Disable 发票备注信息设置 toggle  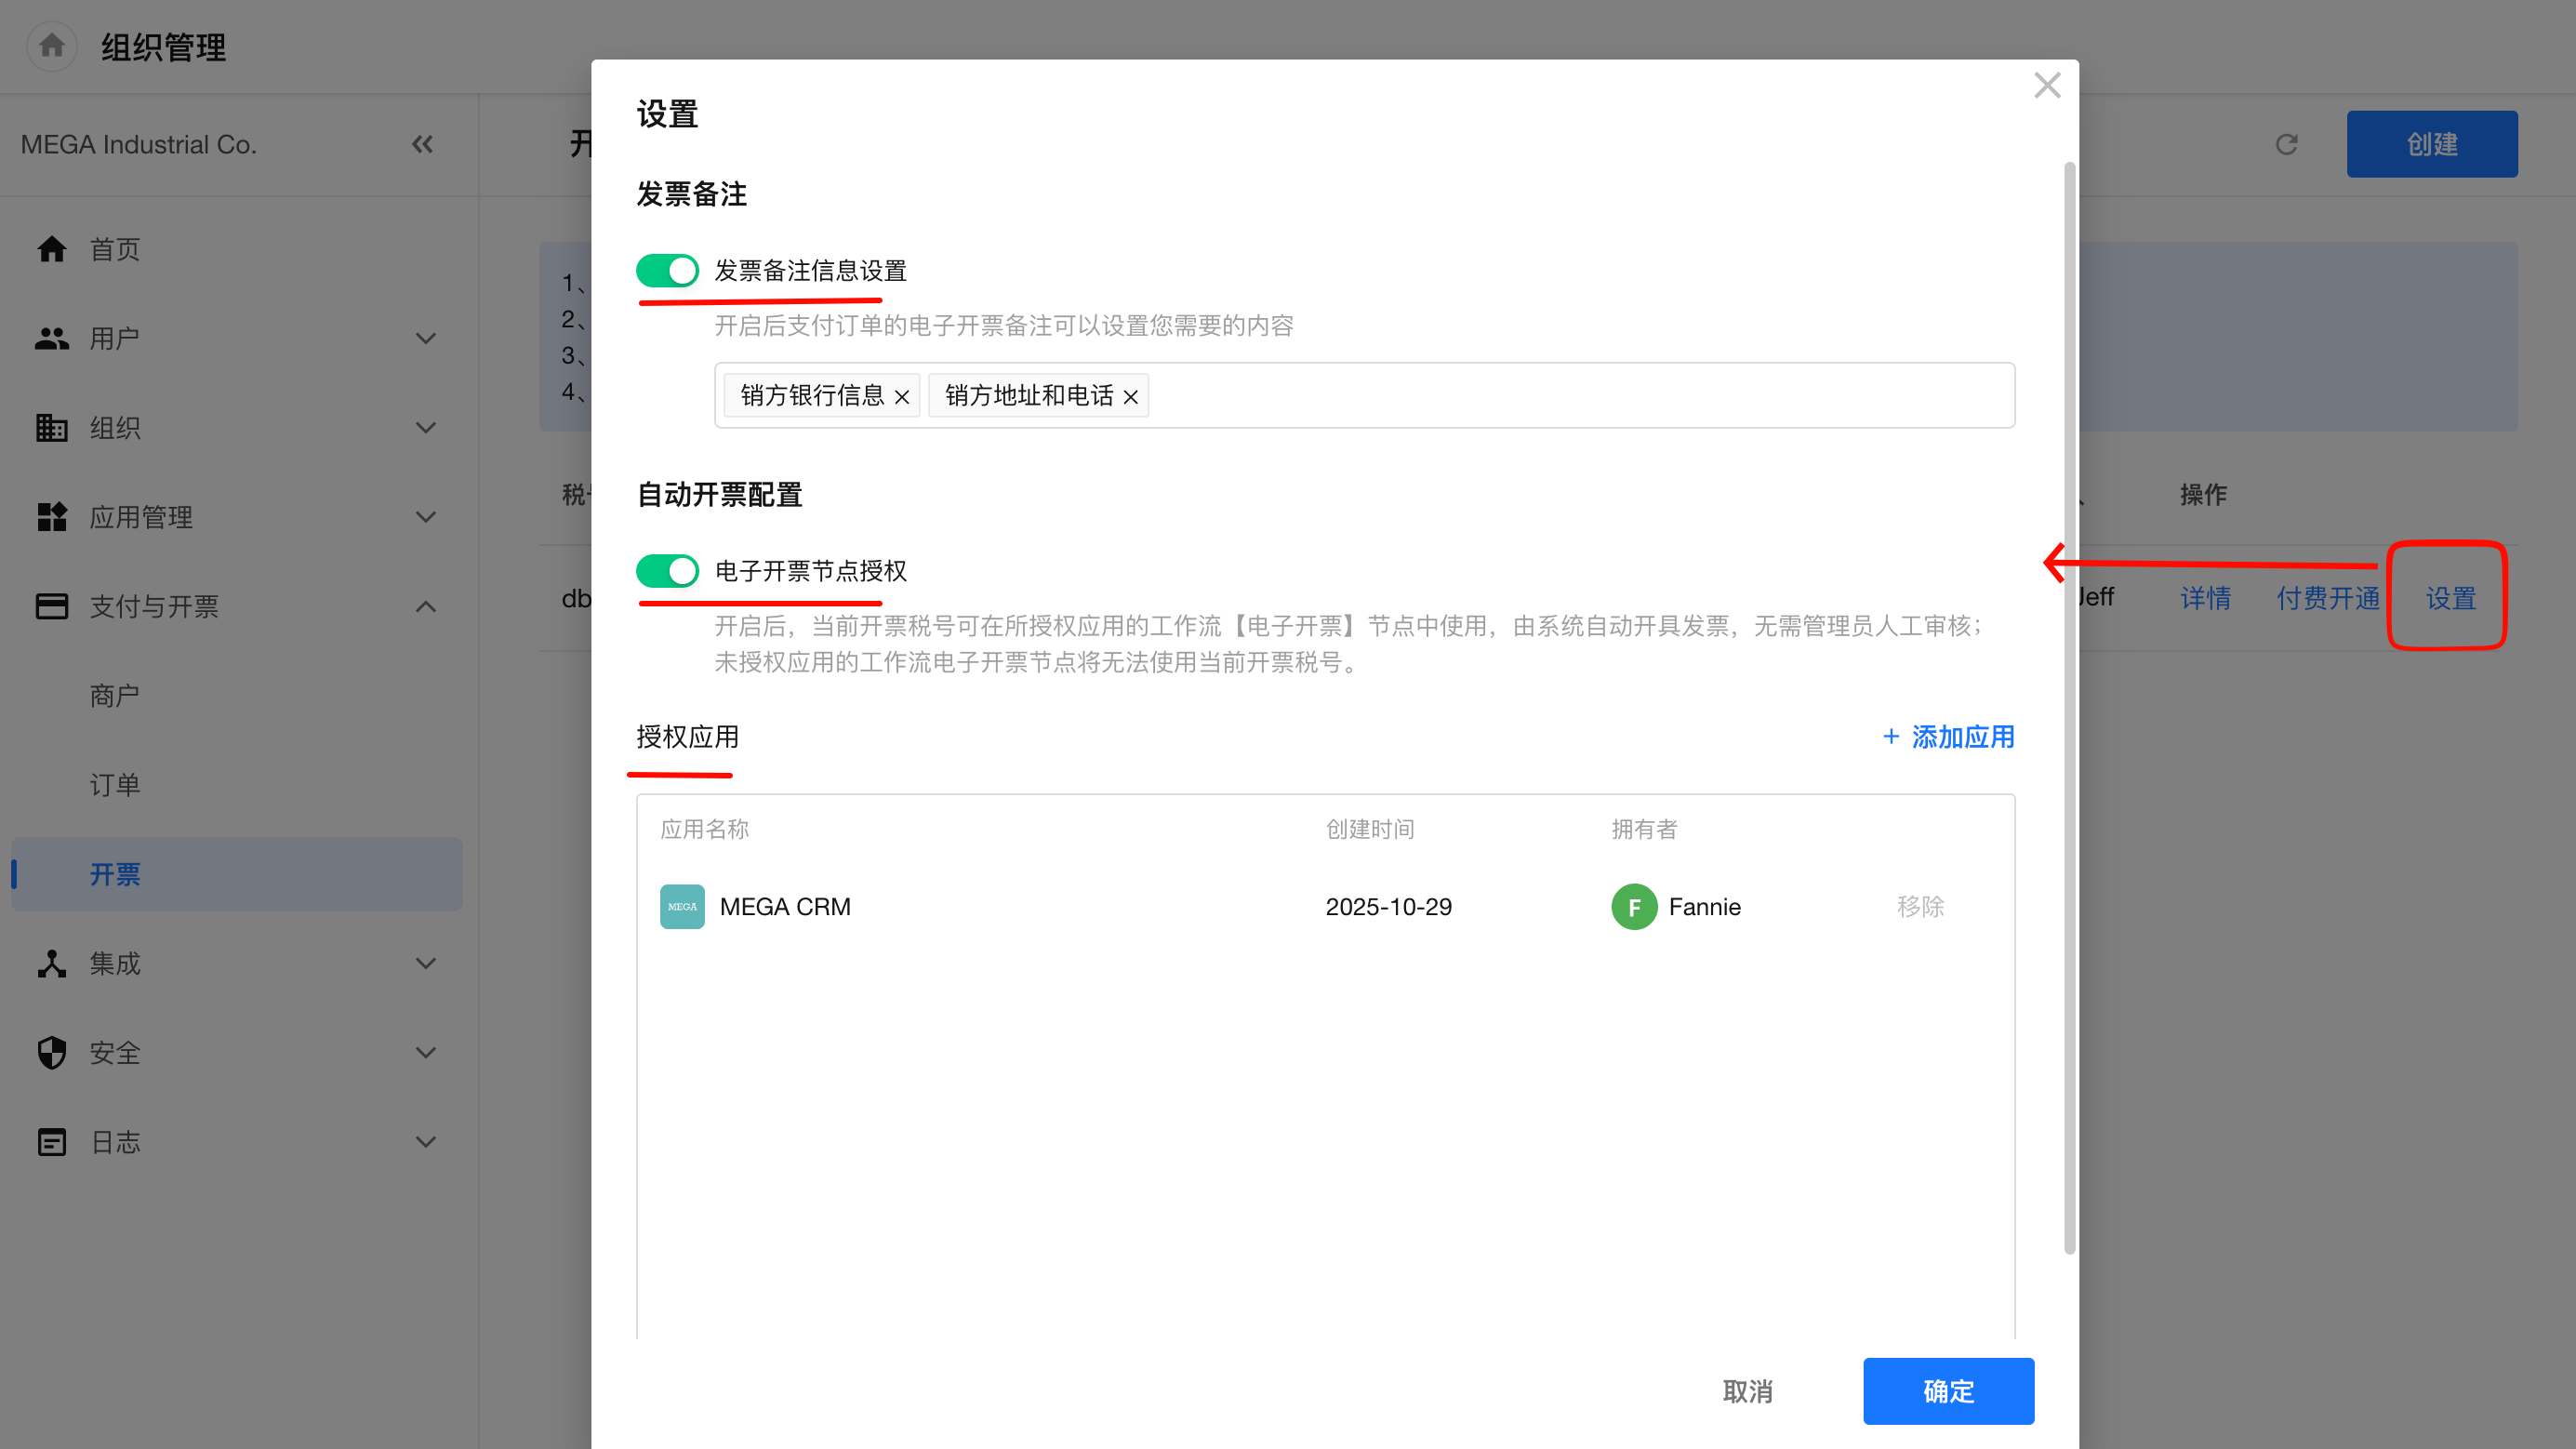click(x=668, y=270)
